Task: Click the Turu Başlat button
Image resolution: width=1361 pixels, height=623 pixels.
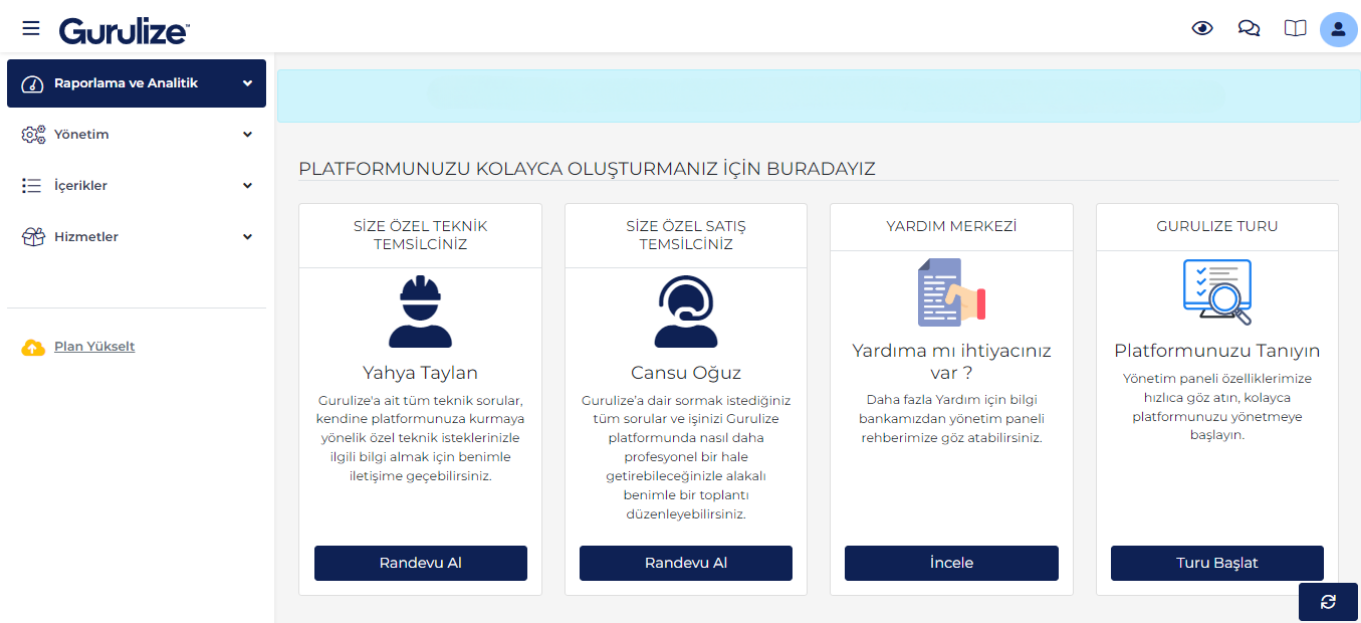Action: coord(1217,563)
